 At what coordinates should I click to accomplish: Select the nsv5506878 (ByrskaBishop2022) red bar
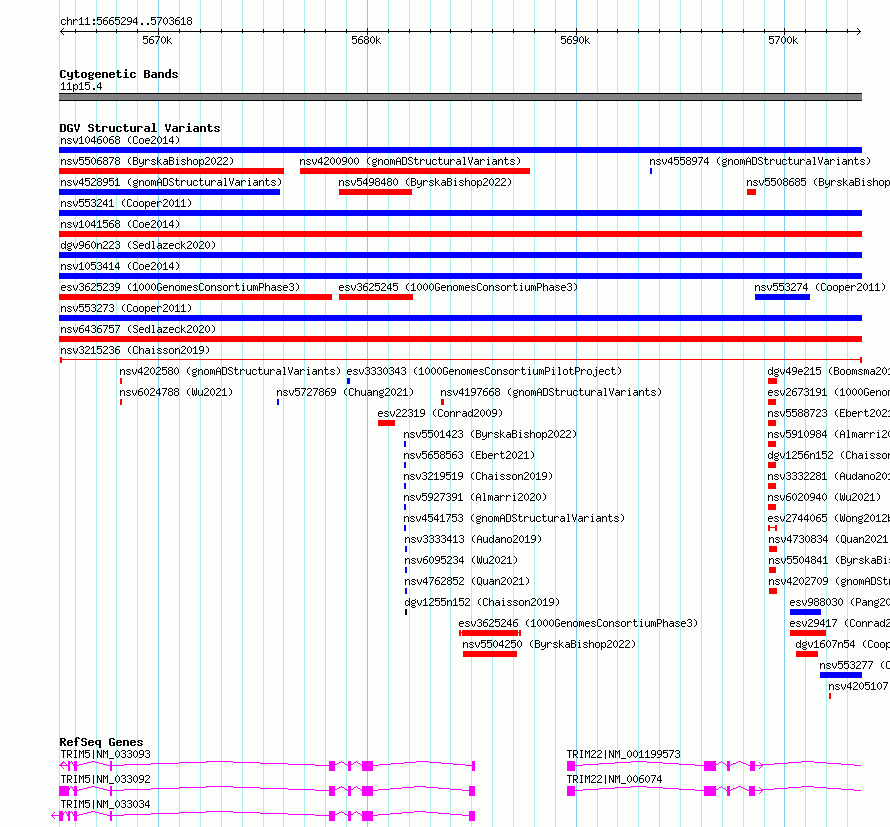pos(171,171)
